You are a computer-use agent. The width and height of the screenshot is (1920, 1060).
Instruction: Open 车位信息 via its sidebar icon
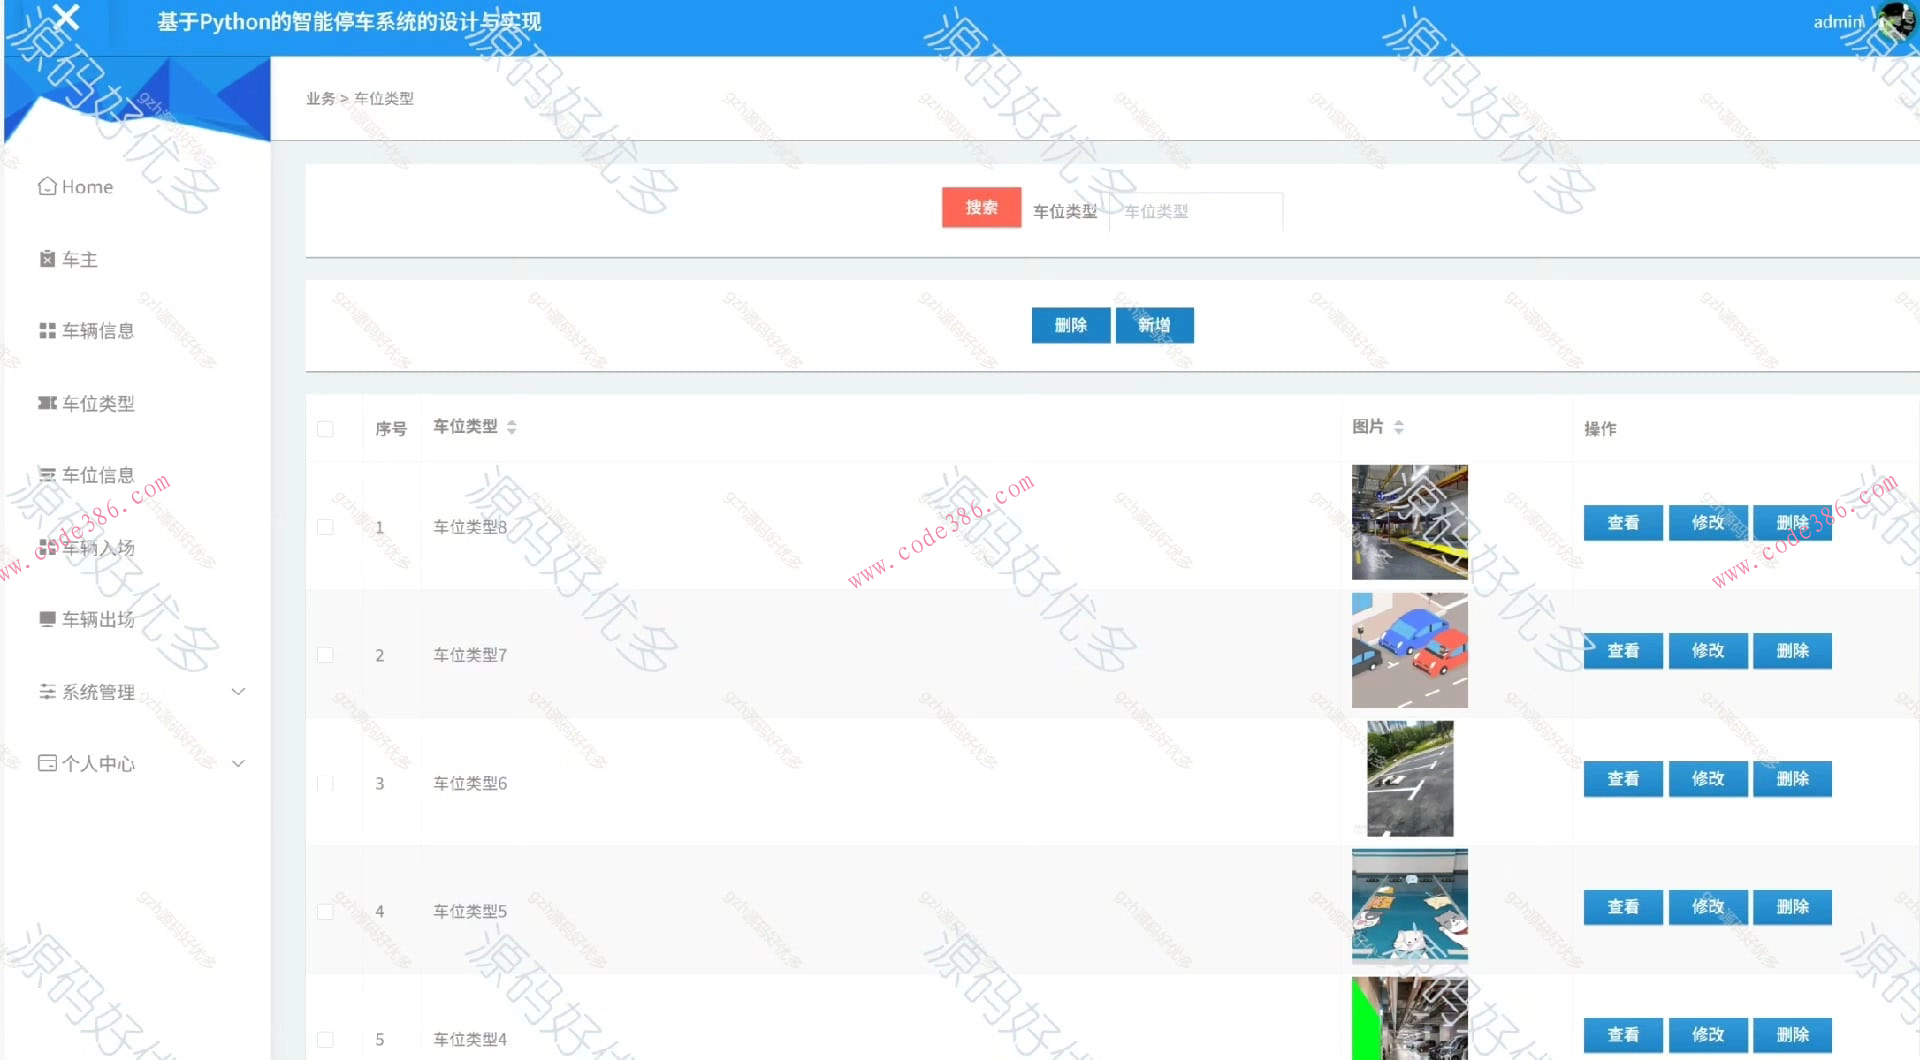tap(46, 475)
